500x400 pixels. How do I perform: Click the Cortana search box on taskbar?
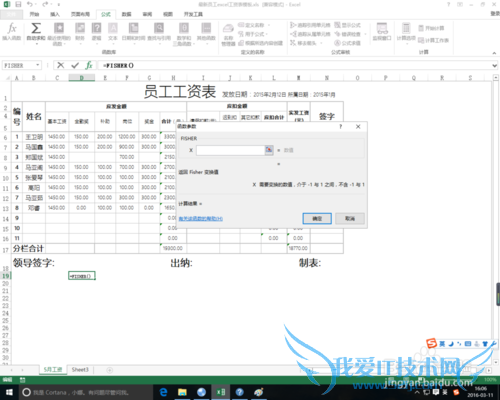coord(85,392)
